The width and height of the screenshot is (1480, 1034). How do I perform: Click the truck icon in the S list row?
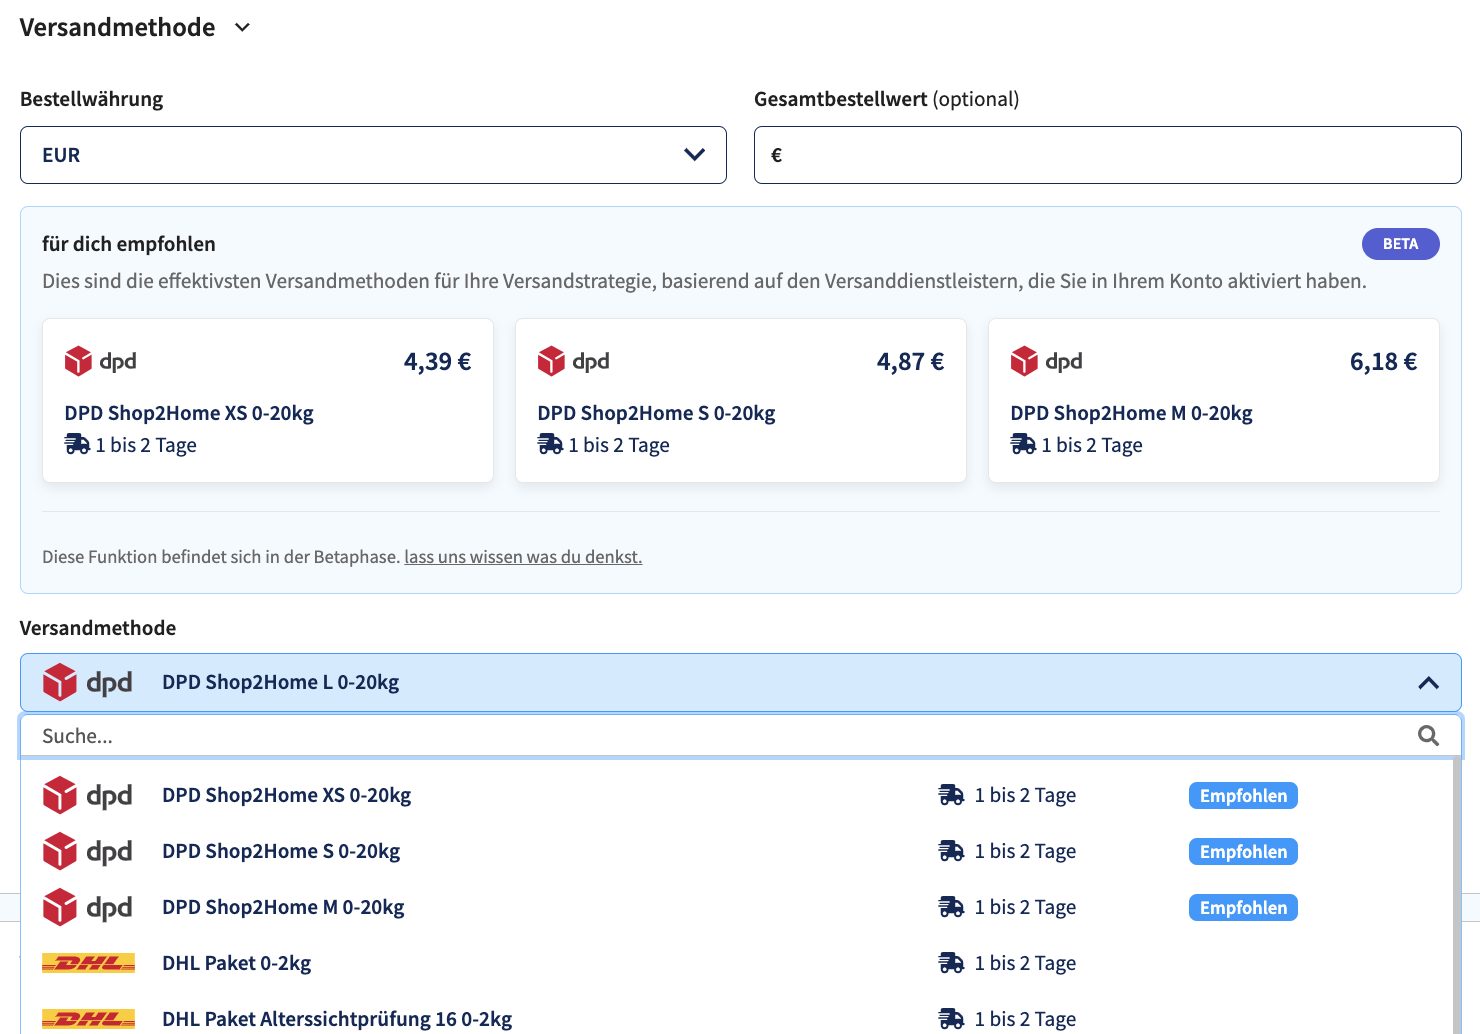tap(951, 851)
